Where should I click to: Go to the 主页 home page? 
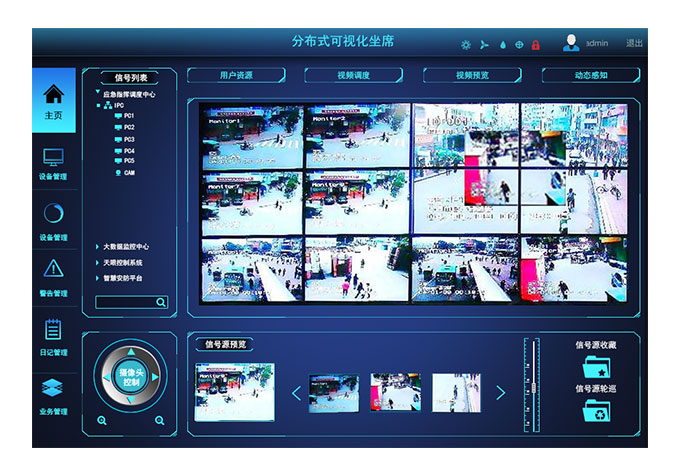pos(54,101)
